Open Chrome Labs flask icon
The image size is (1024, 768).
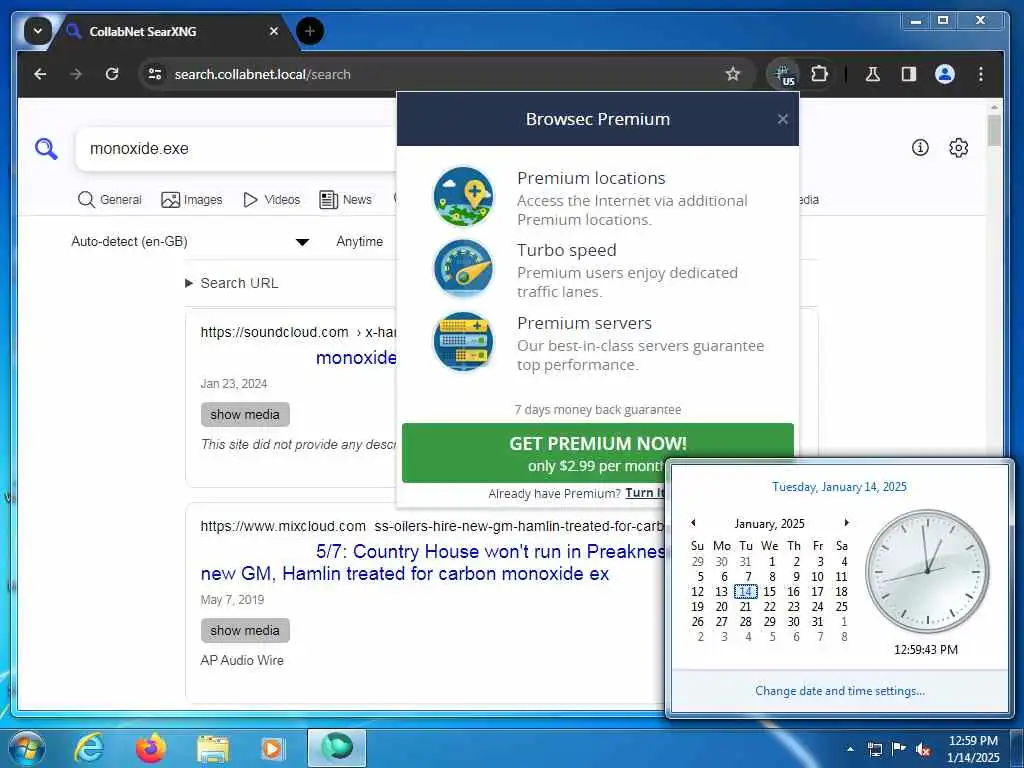(x=872, y=74)
